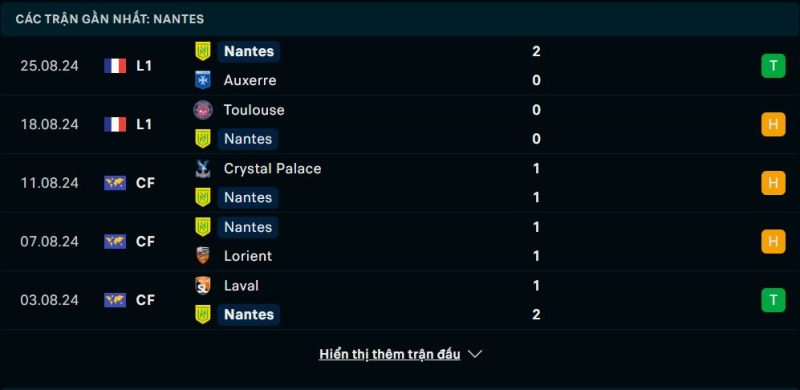The image size is (800, 390).
Task: Open the Lorient team name link
Action: 248,256
